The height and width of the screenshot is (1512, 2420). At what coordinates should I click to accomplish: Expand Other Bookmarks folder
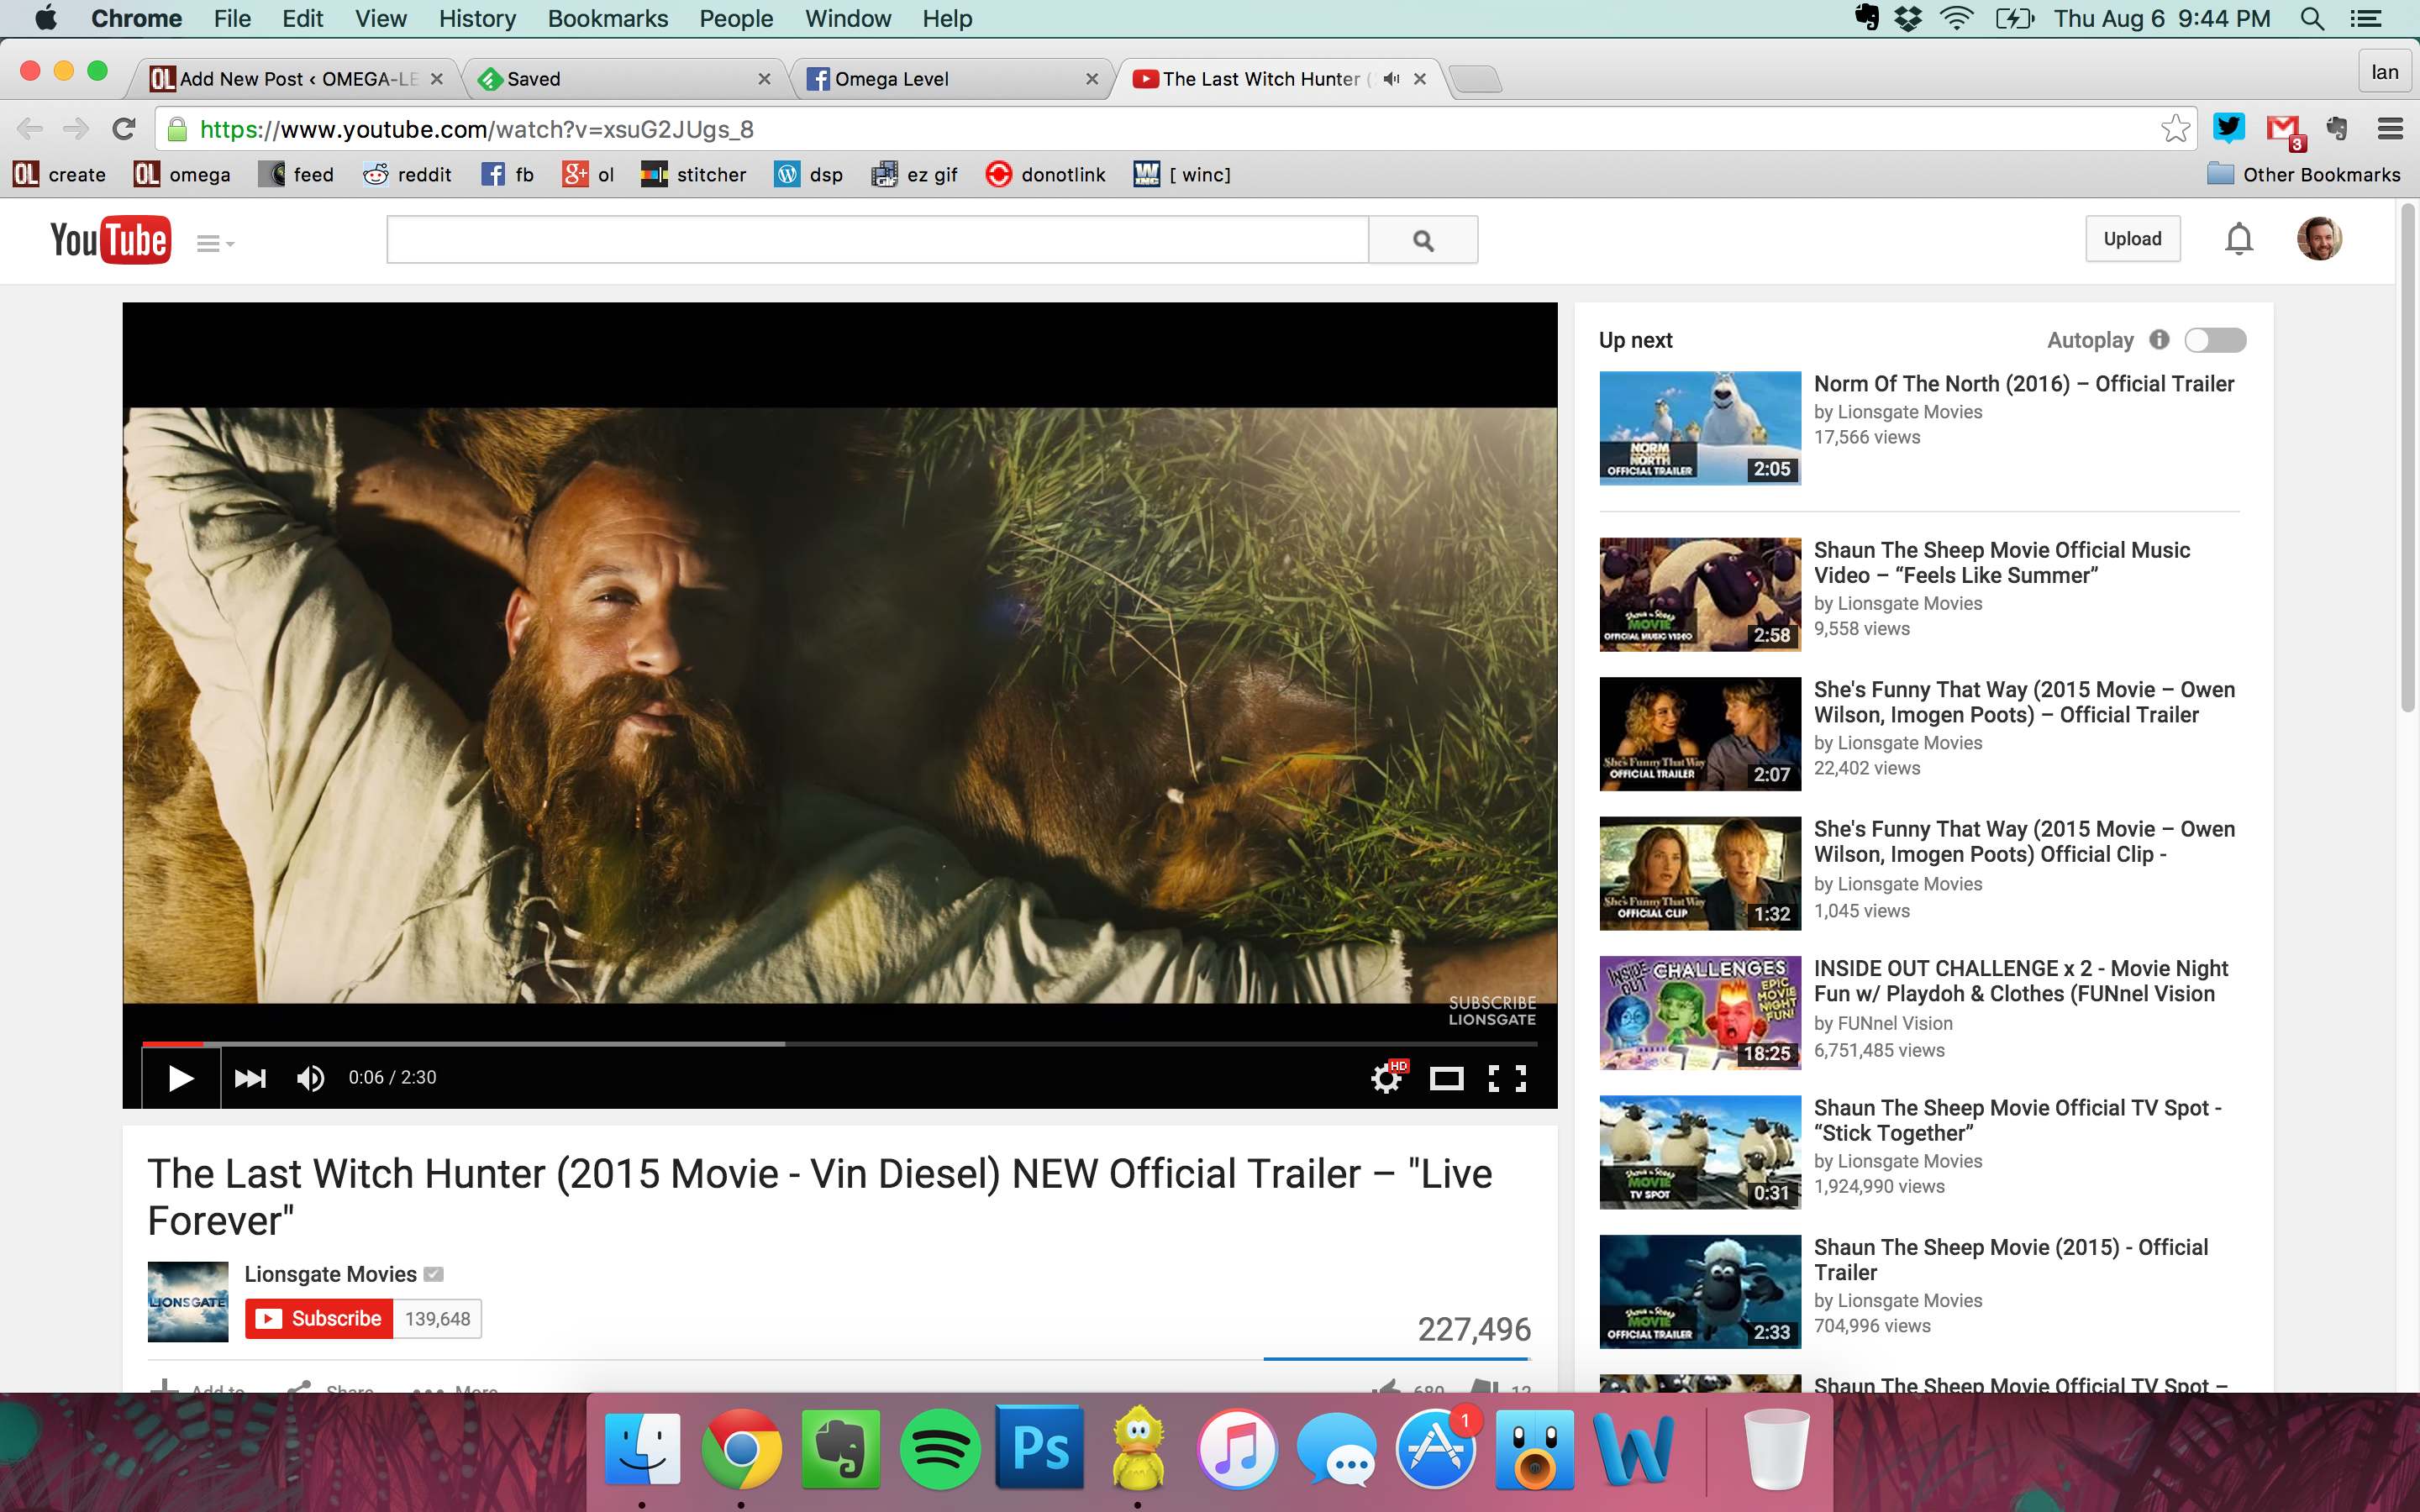(x=2304, y=175)
